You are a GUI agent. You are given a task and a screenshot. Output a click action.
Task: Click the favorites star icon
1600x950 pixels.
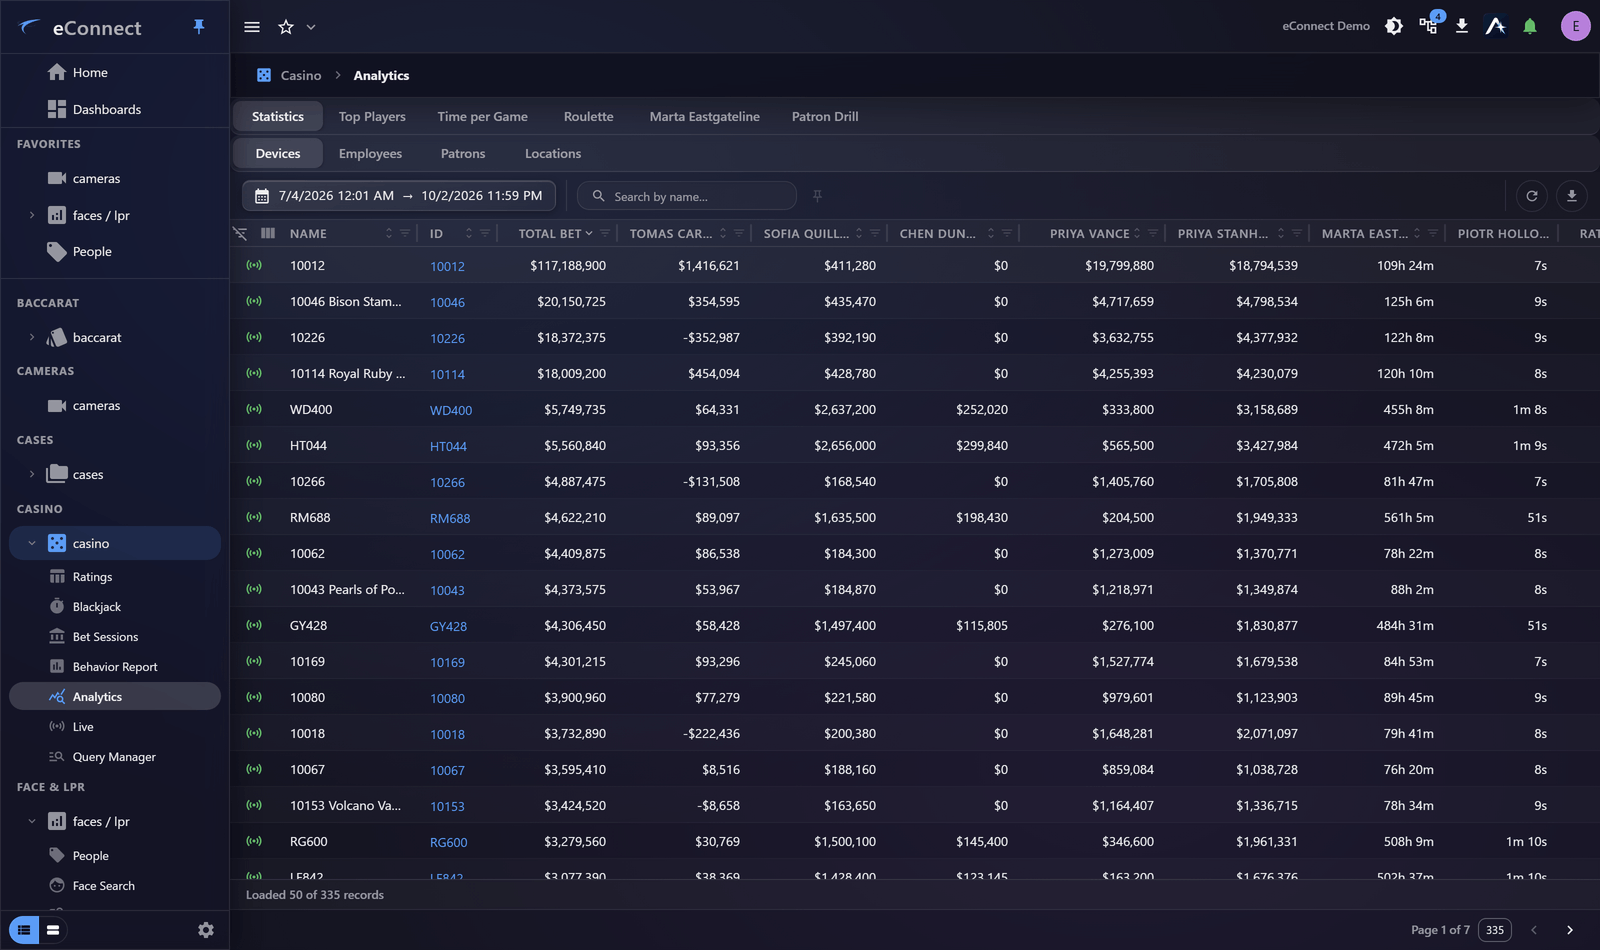click(x=286, y=27)
